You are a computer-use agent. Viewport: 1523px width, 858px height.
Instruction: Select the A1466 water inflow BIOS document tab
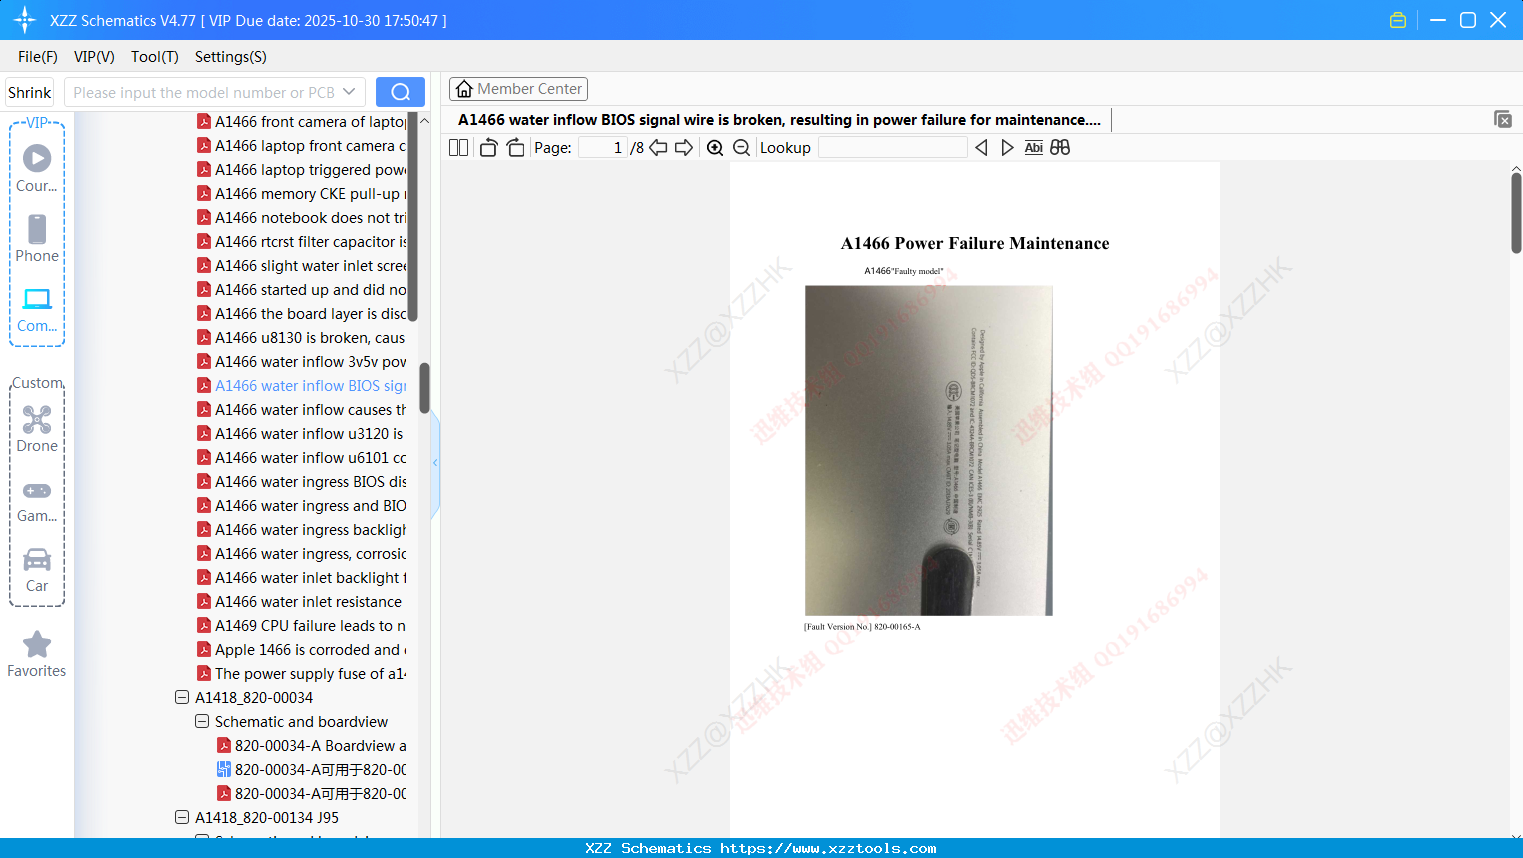tap(779, 120)
